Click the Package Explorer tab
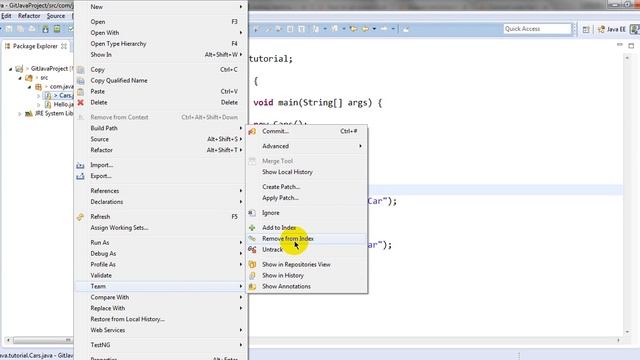The image size is (640, 360). (35, 47)
